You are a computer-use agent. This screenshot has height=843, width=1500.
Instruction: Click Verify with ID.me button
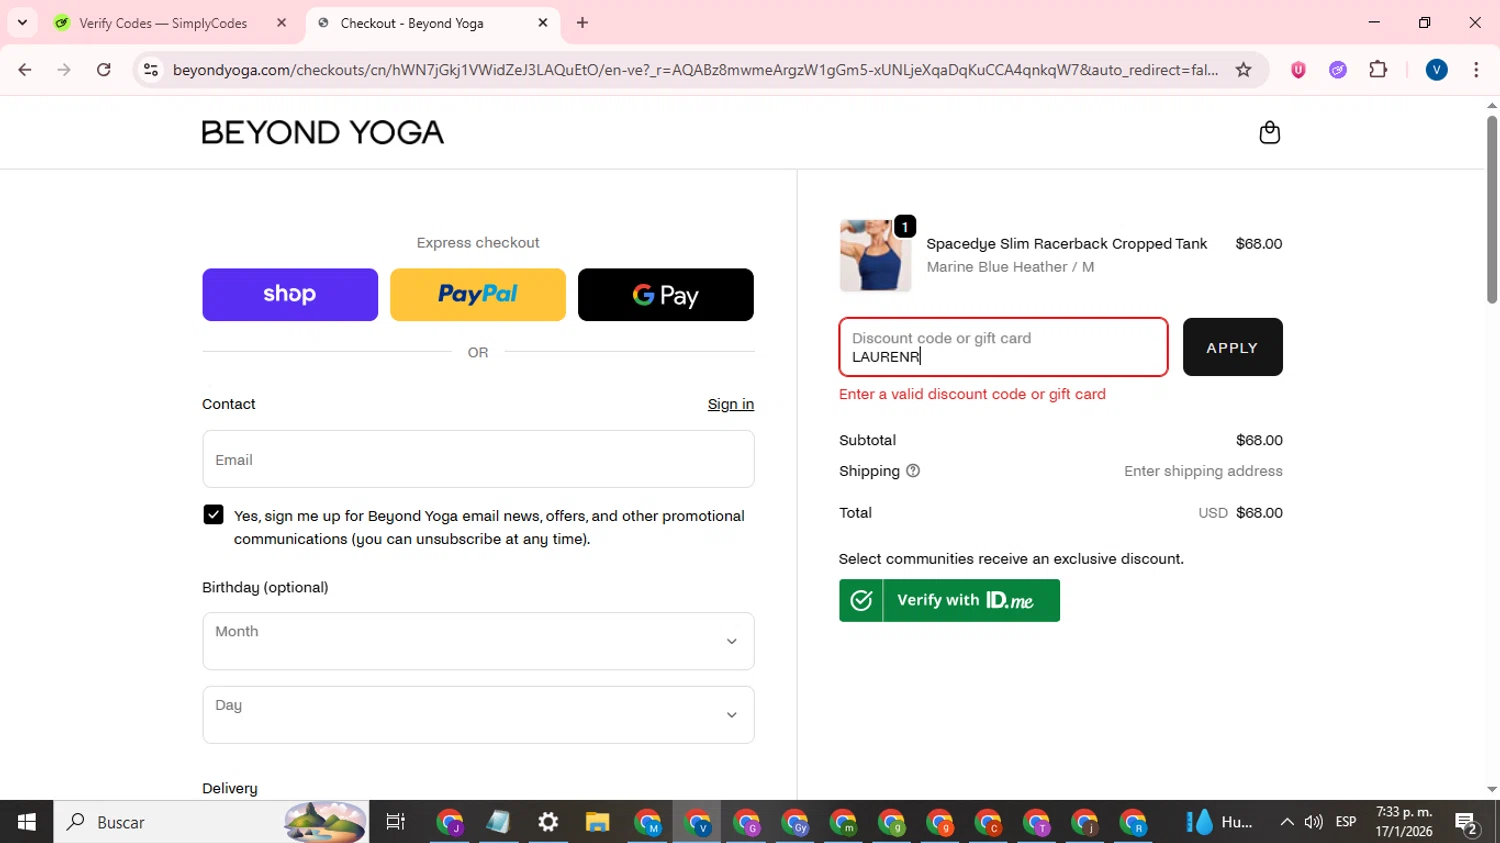pos(949,600)
